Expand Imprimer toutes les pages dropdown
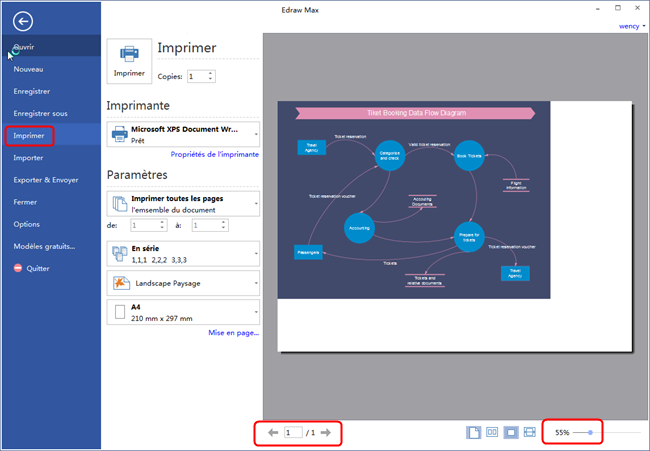650x451 pixels. tap(256, 204)
